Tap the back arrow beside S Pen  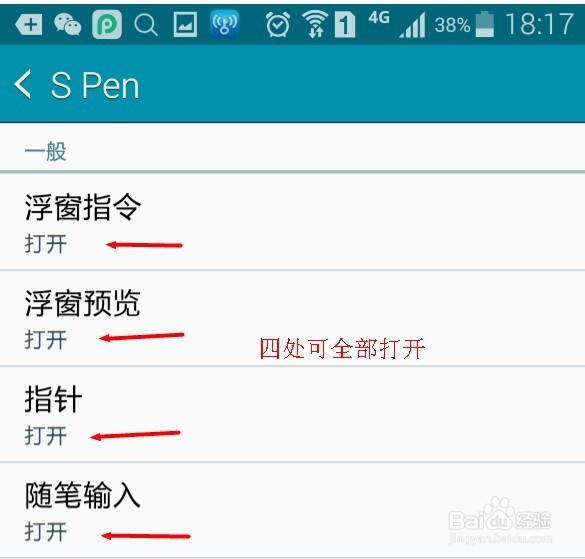22,85
